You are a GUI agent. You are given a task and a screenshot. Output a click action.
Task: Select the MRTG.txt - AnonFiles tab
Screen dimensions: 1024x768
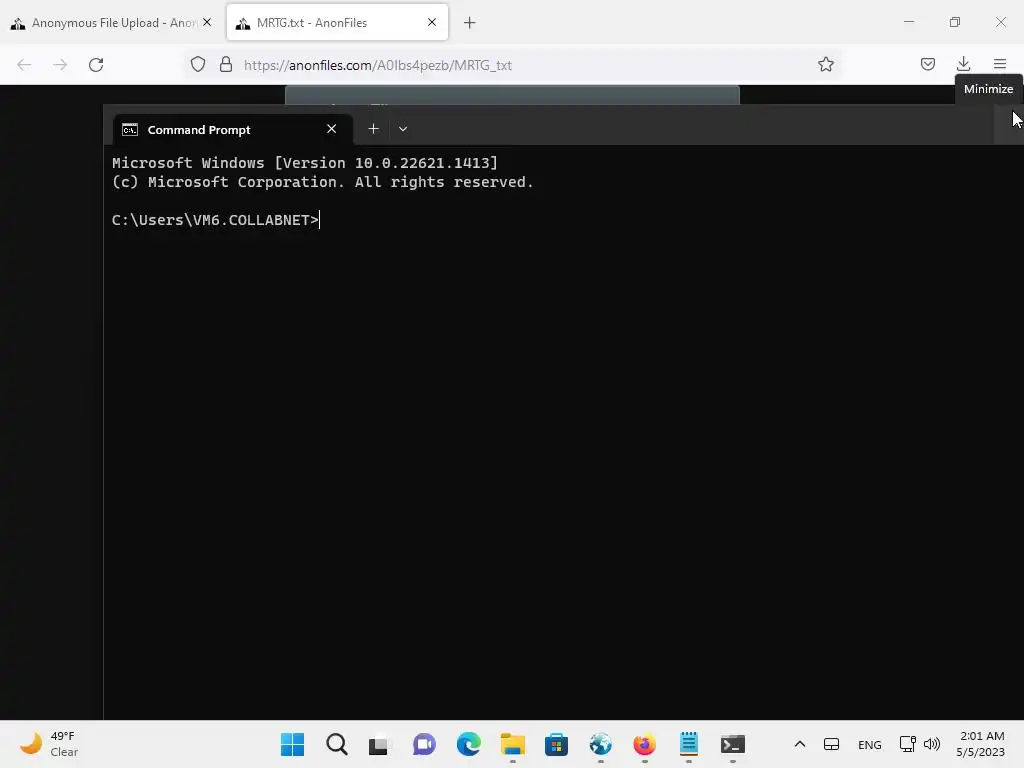[337, 23]
